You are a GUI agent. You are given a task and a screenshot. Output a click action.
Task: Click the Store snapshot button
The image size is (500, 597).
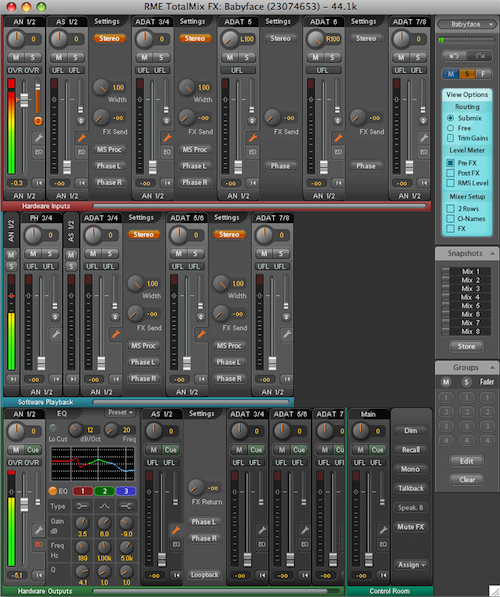(466, 346)
